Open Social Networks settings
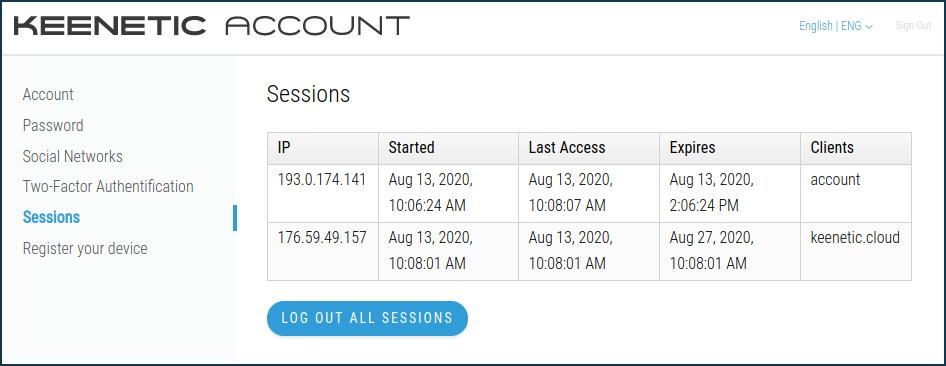The width and height of the screenshot is (946, 366). click(72, 156)
